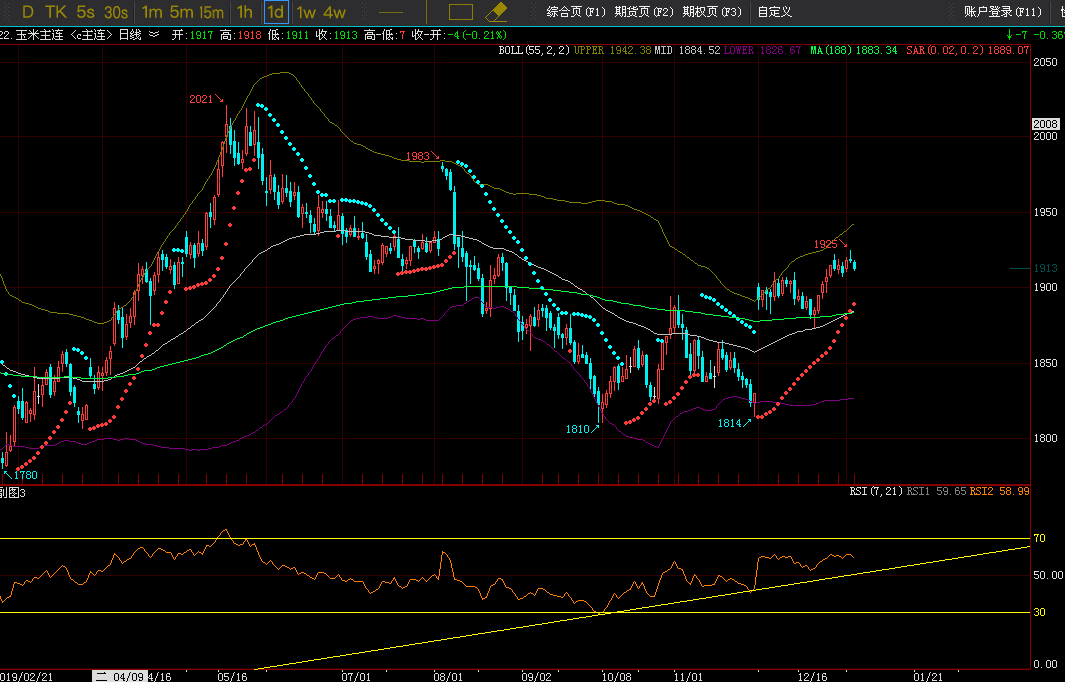
Task: Click the 高:1918 high price
Action: [240, 35]
